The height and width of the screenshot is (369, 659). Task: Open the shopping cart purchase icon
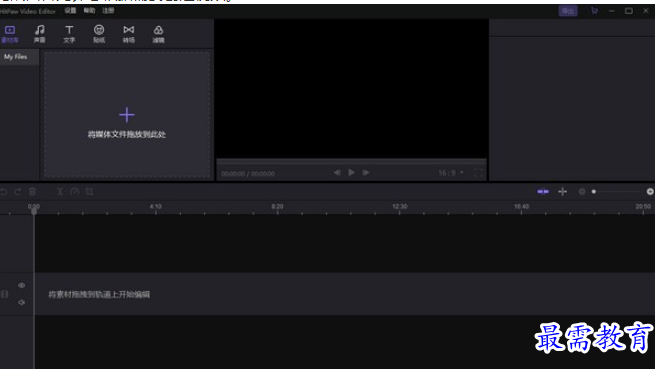coord(594,11)
